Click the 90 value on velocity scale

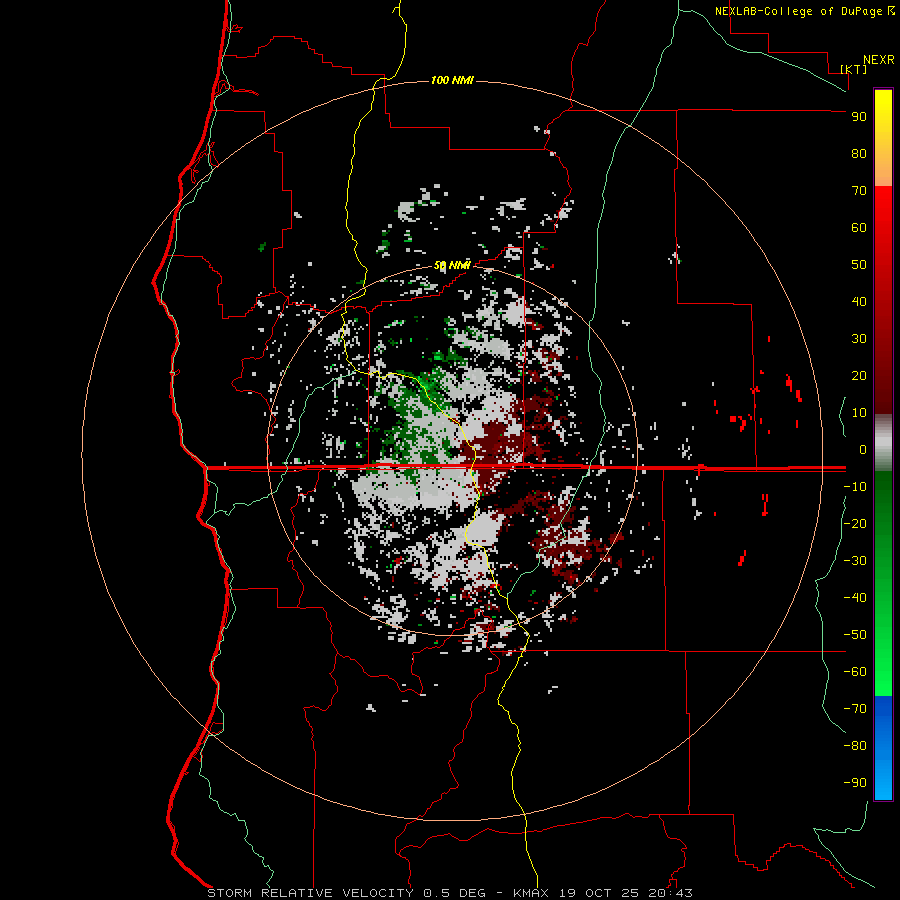(859, 117)
